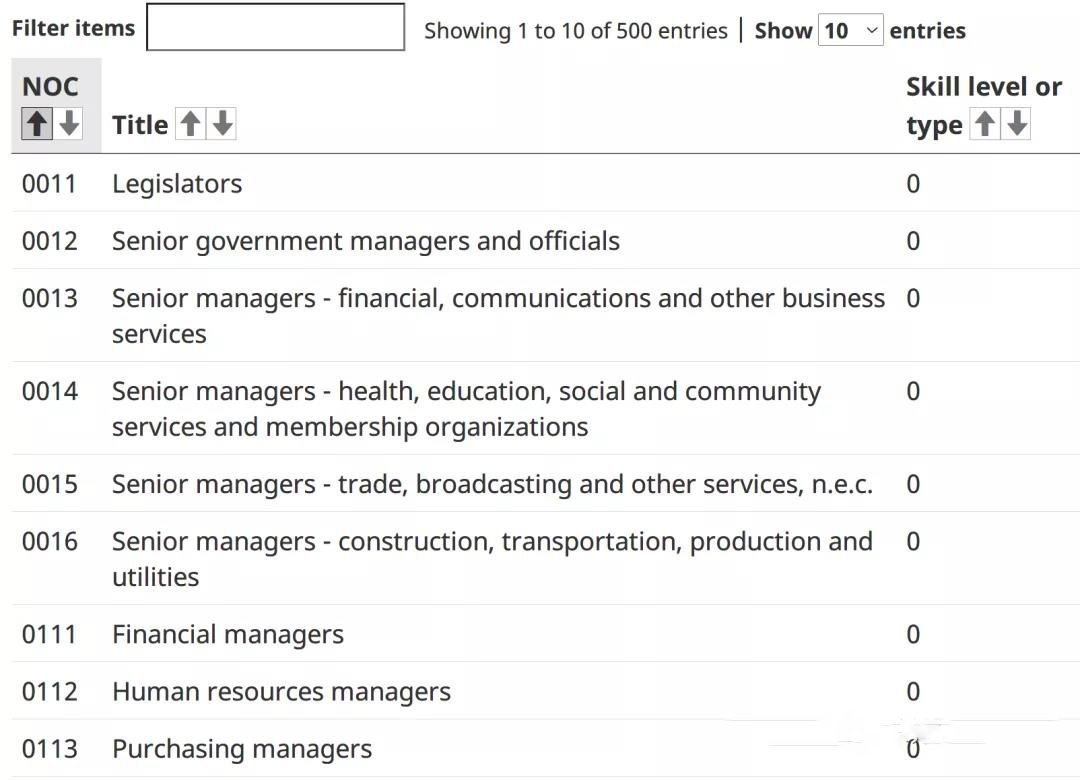
Task: Click Senior government managers and officials
Action: pos(366,240)
